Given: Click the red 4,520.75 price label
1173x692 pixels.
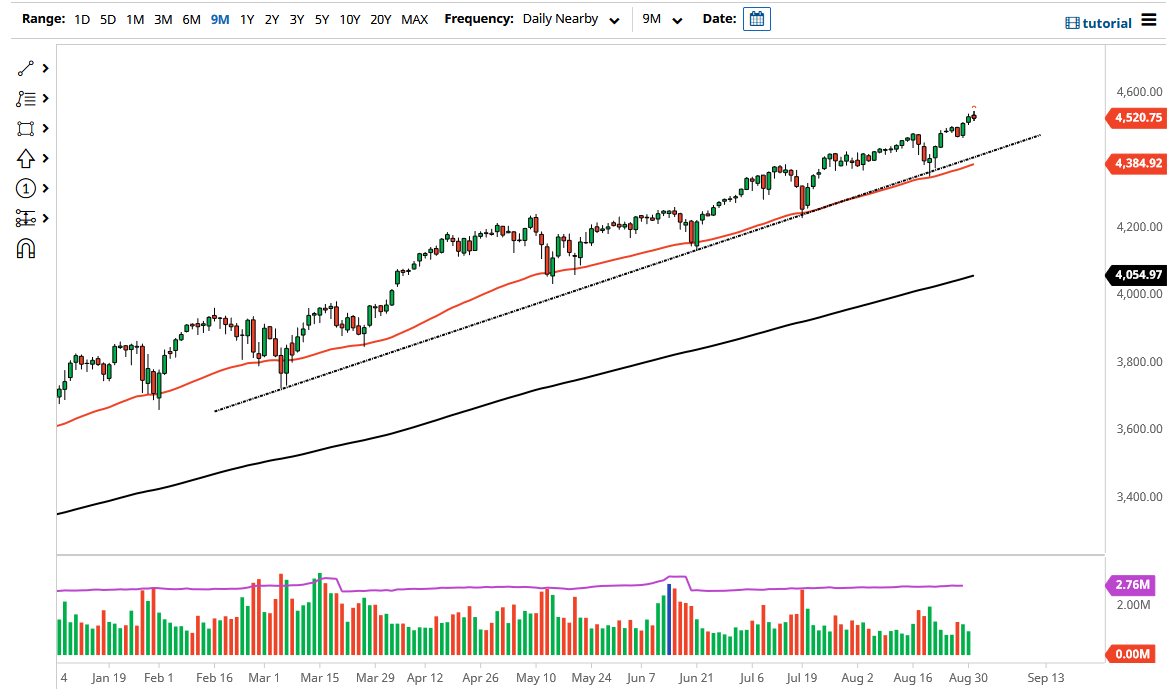Looking at the screenshot, I should click(x=1135, y=118).
